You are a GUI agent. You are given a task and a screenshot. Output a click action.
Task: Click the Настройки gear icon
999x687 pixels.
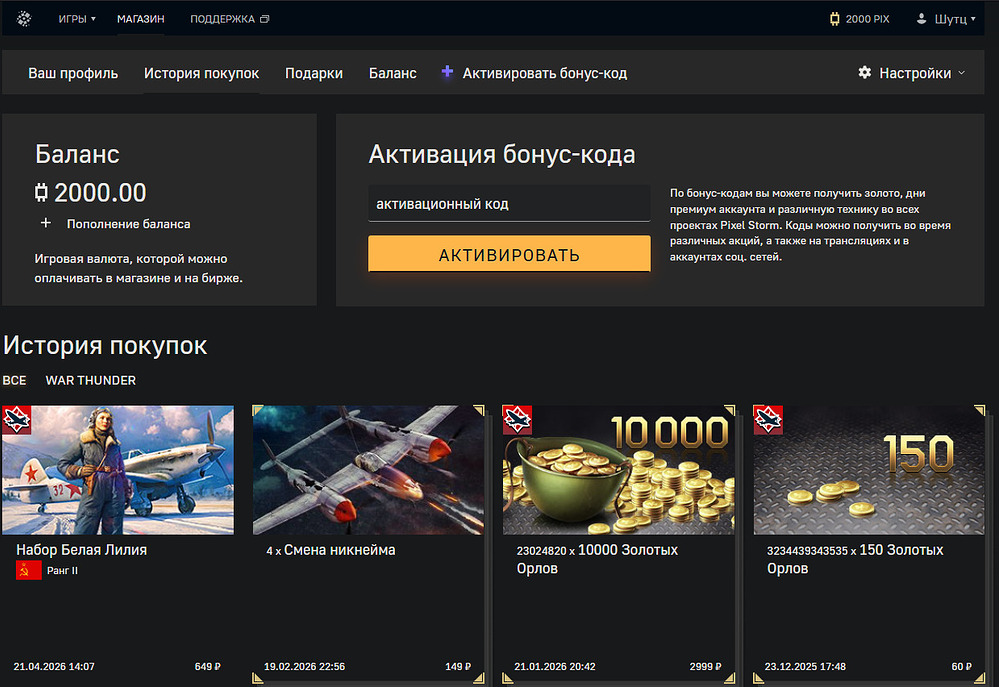(x=865, y=73)
